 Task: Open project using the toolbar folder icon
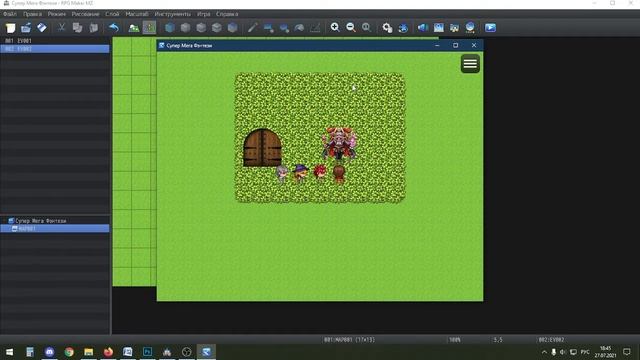(x=26, y=27)
